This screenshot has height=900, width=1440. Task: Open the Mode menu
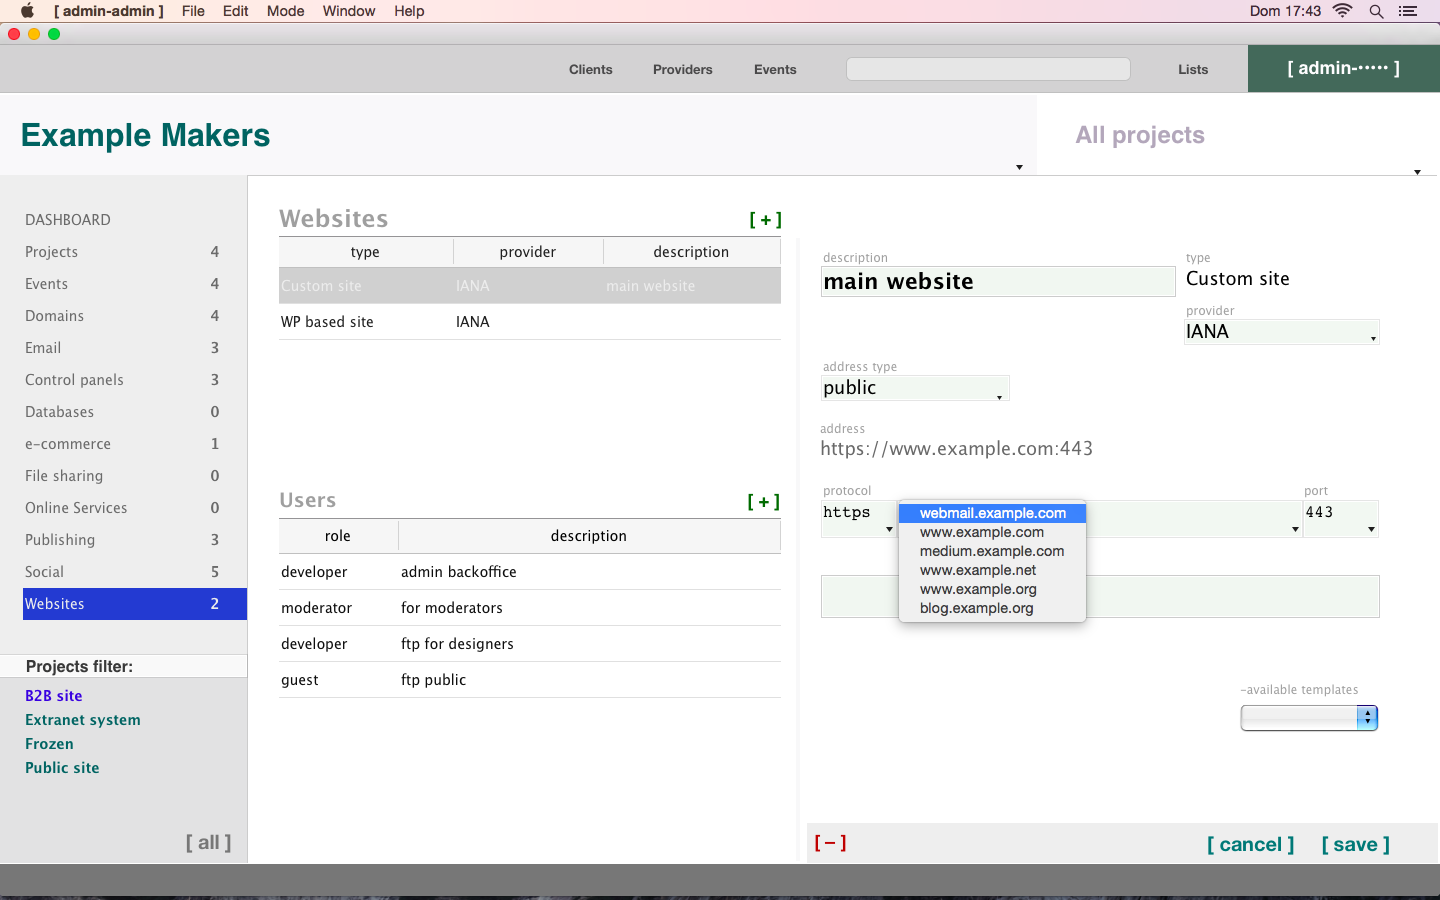pos(285,11)
